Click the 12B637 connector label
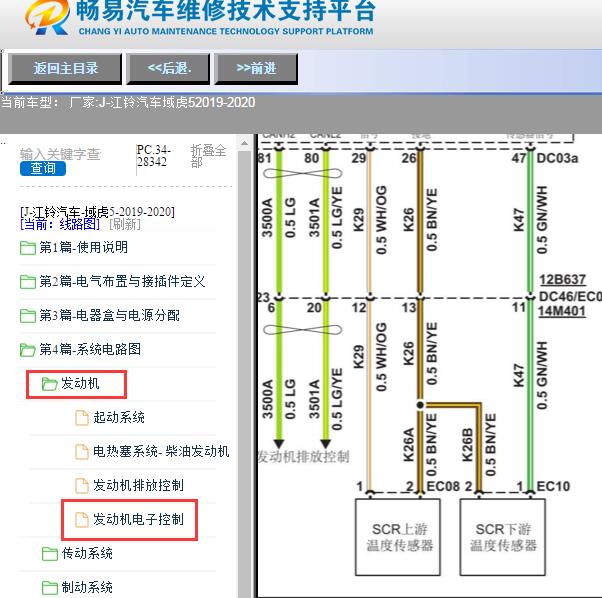Screen dimensions: 602x598 click(x=562, y=279)
